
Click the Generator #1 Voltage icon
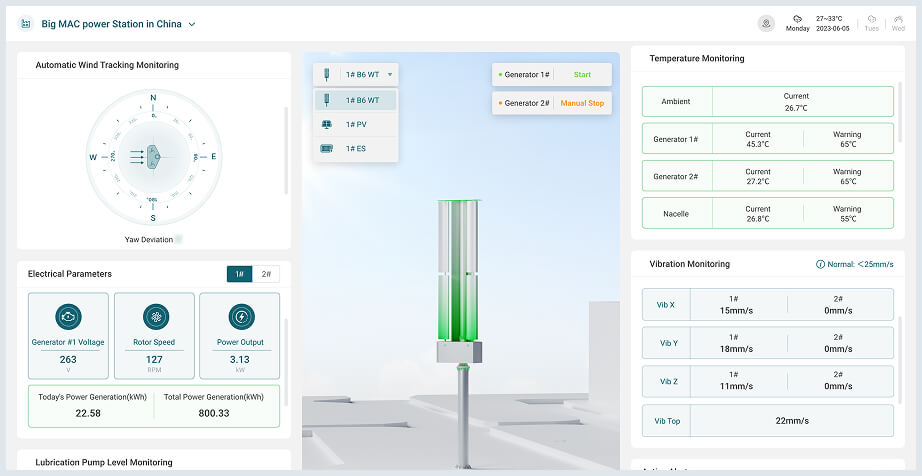click(x=68, y=317)
